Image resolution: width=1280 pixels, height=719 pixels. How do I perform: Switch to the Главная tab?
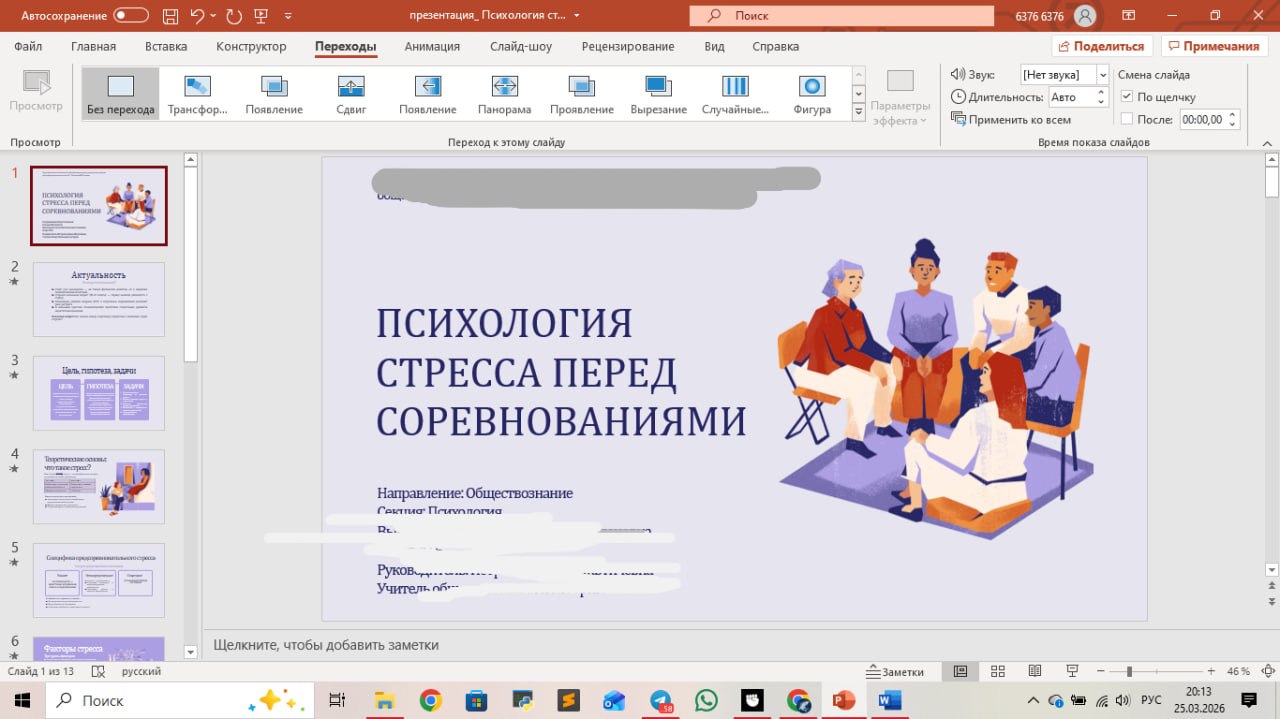[94, 46]
